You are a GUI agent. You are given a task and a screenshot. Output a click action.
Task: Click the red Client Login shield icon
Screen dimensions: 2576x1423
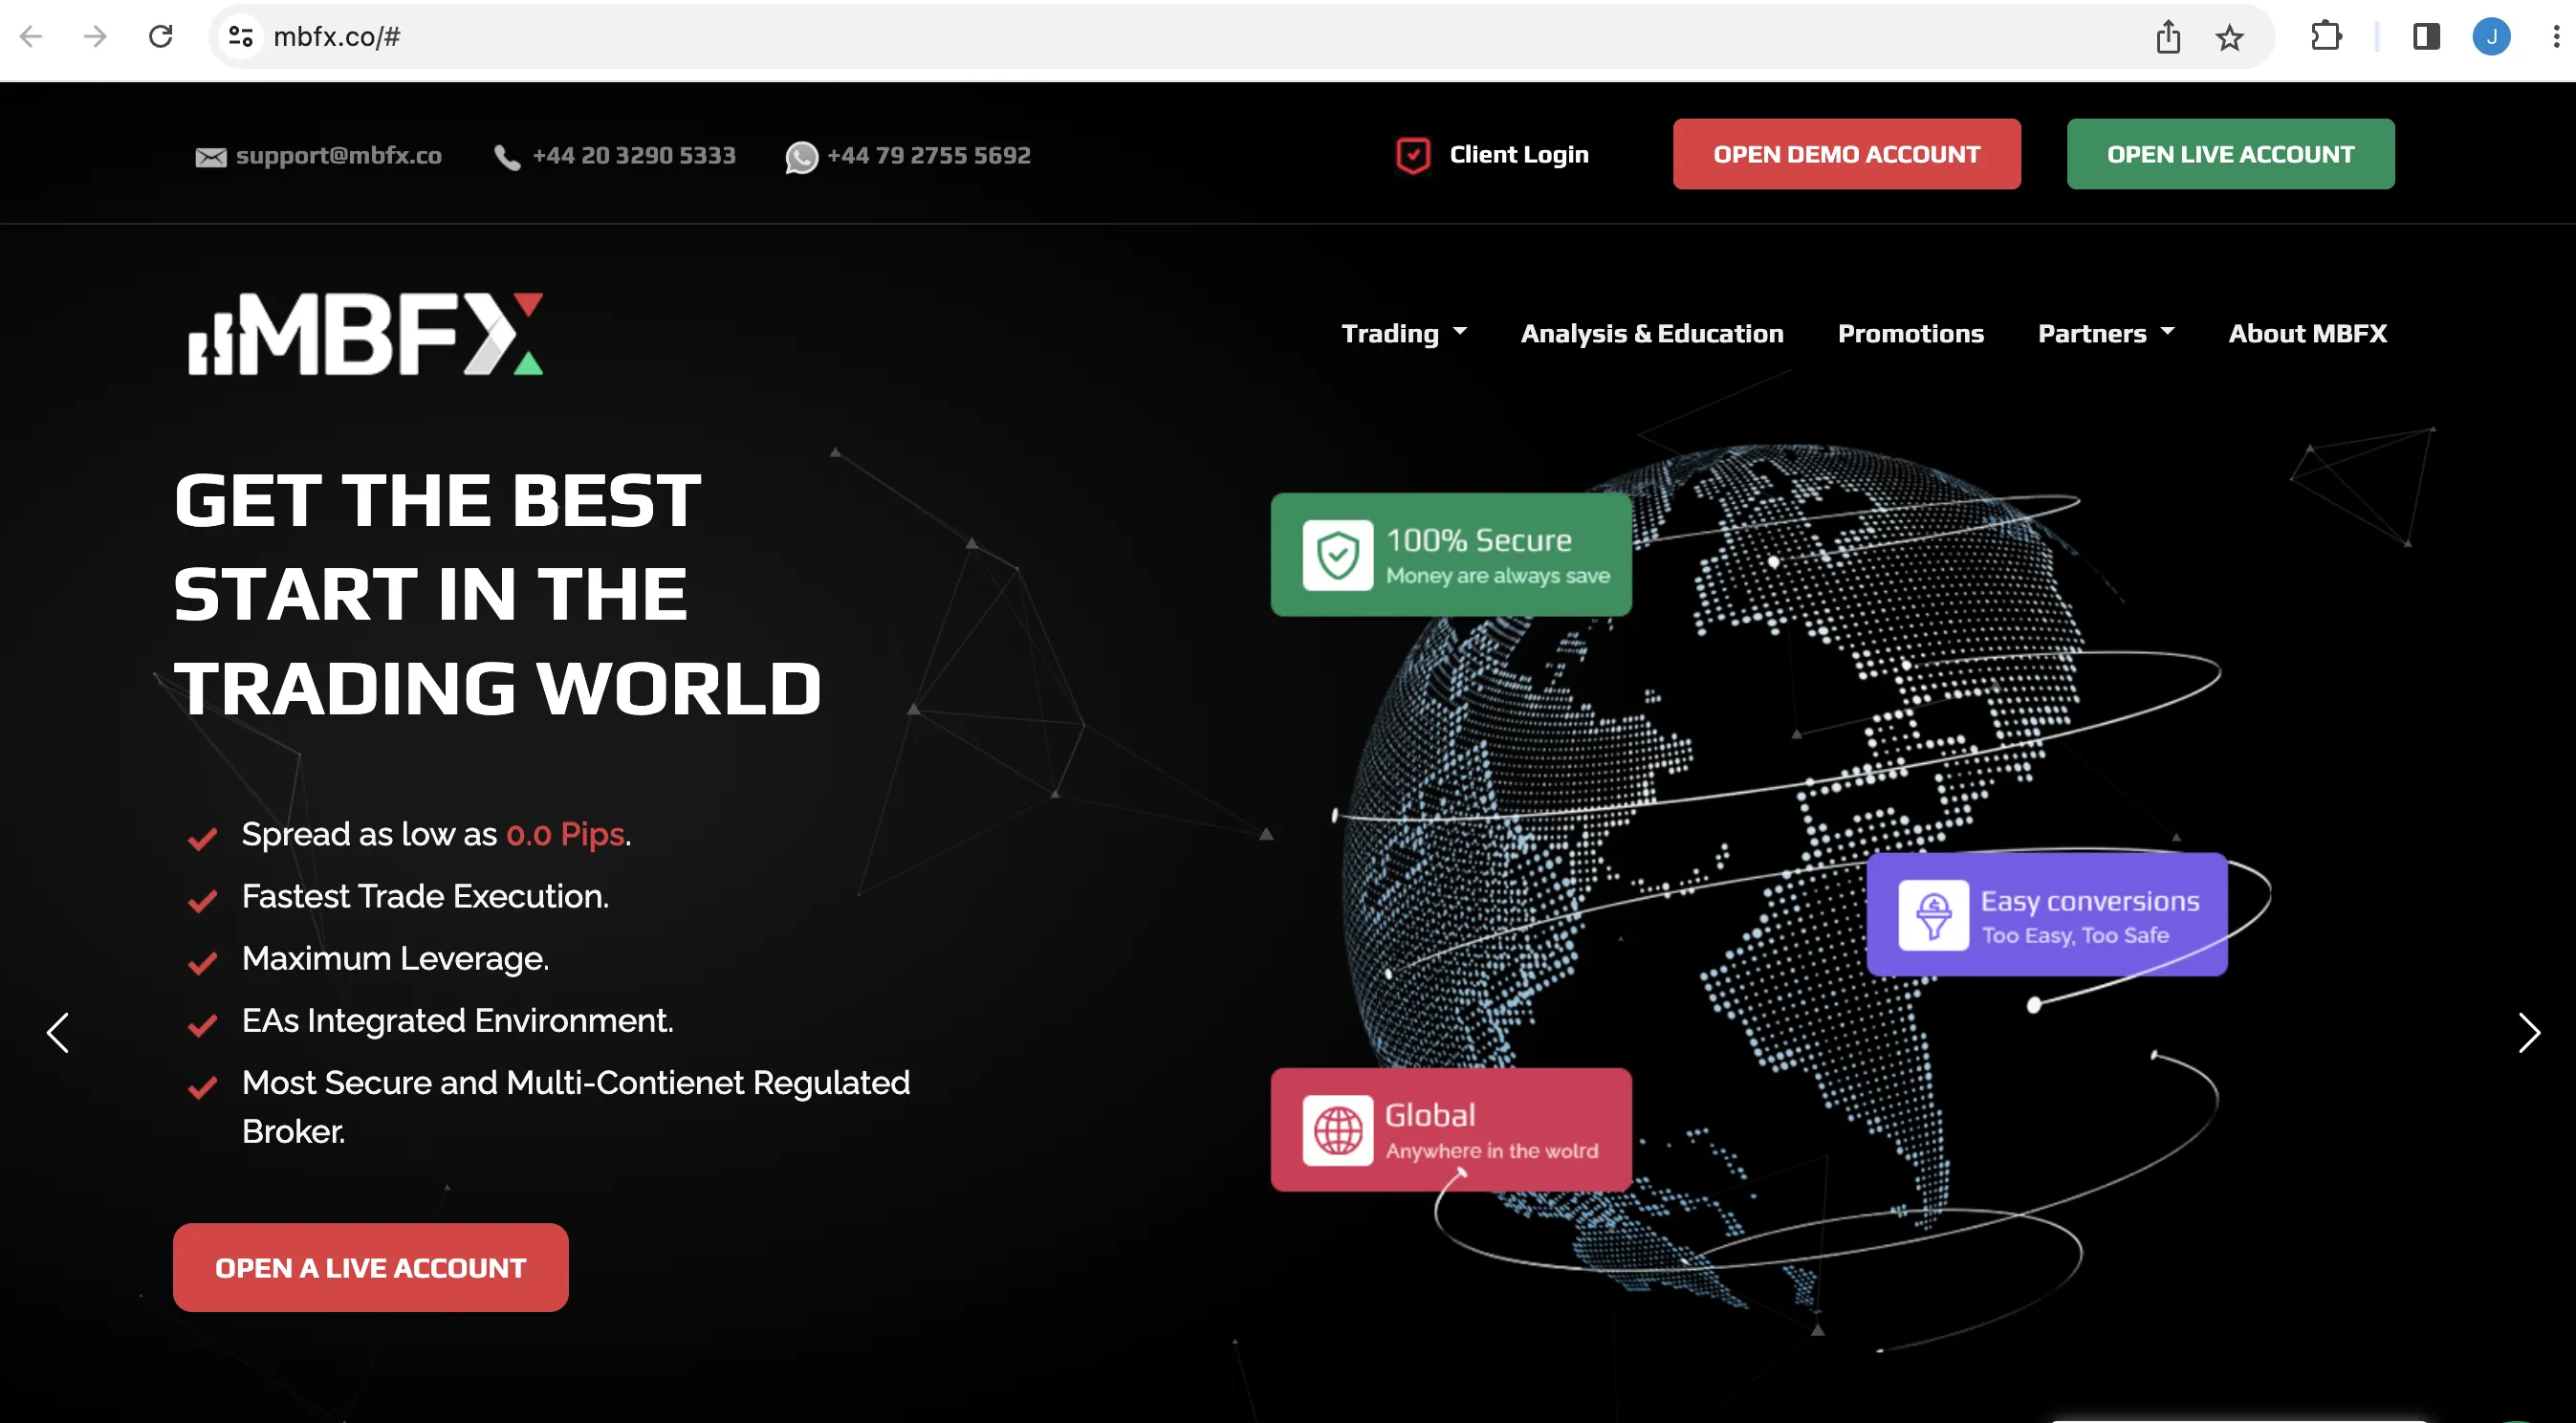pos(1412,155)
